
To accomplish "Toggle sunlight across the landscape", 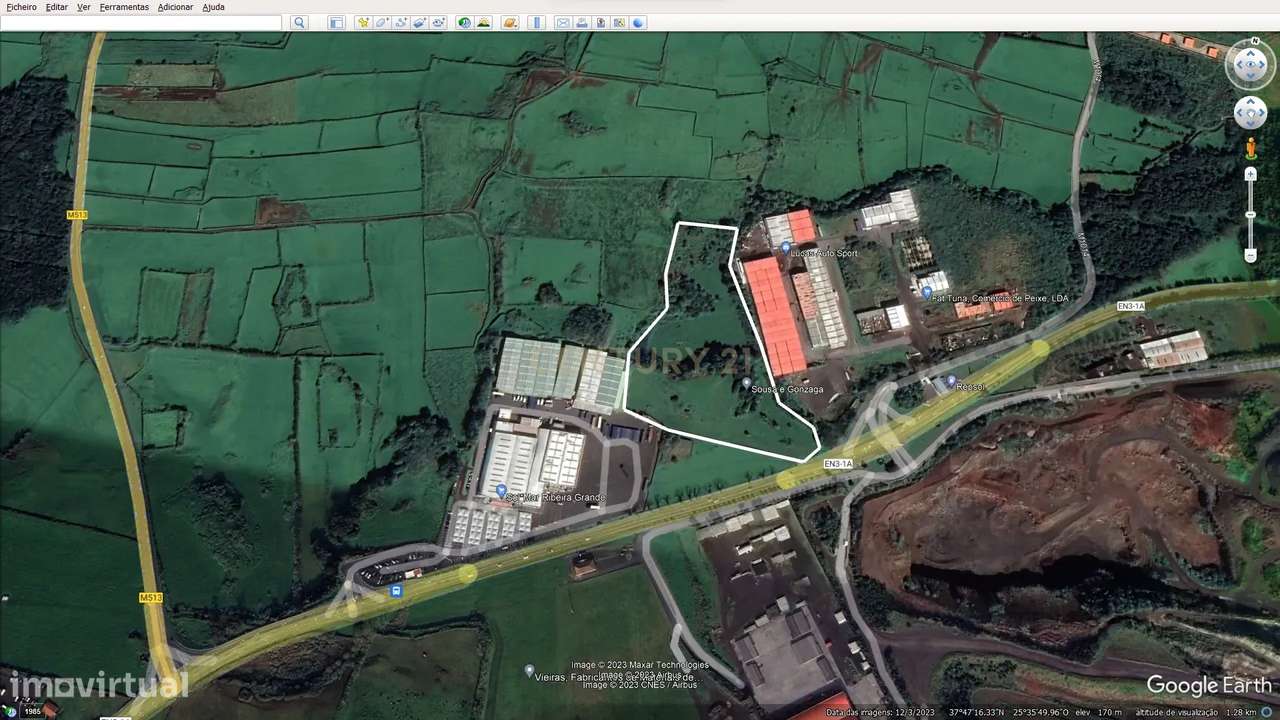I will pyautogui.click(x=484, y=22).
